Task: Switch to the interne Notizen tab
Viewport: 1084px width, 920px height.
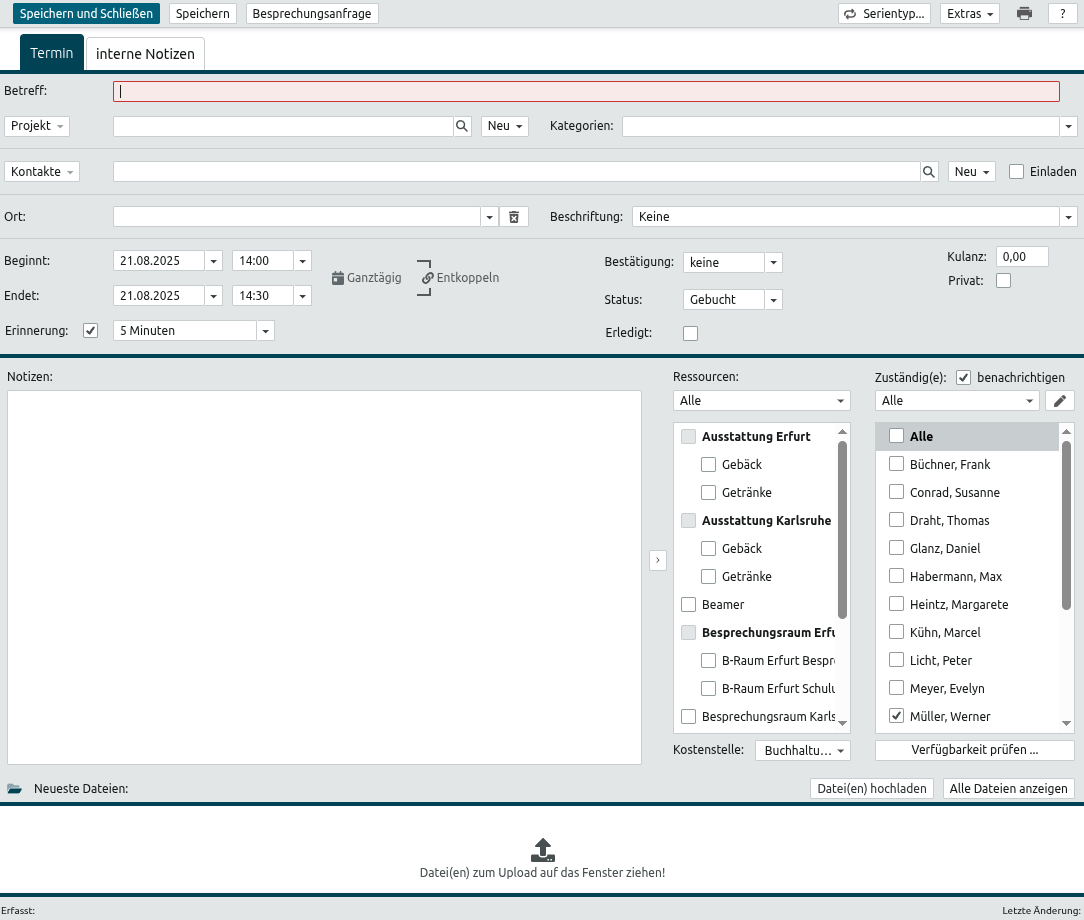Action: point(145,54)
